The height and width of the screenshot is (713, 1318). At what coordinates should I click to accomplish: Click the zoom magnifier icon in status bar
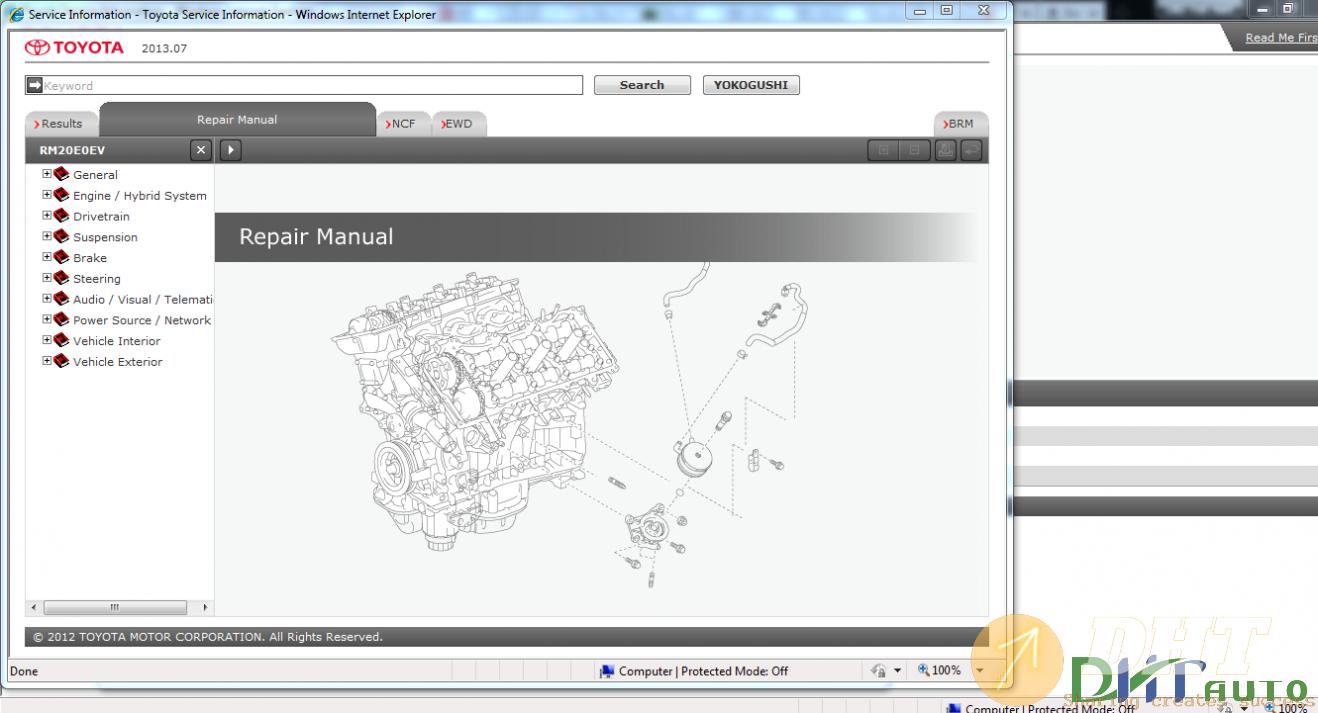click(x=923, y=671)
